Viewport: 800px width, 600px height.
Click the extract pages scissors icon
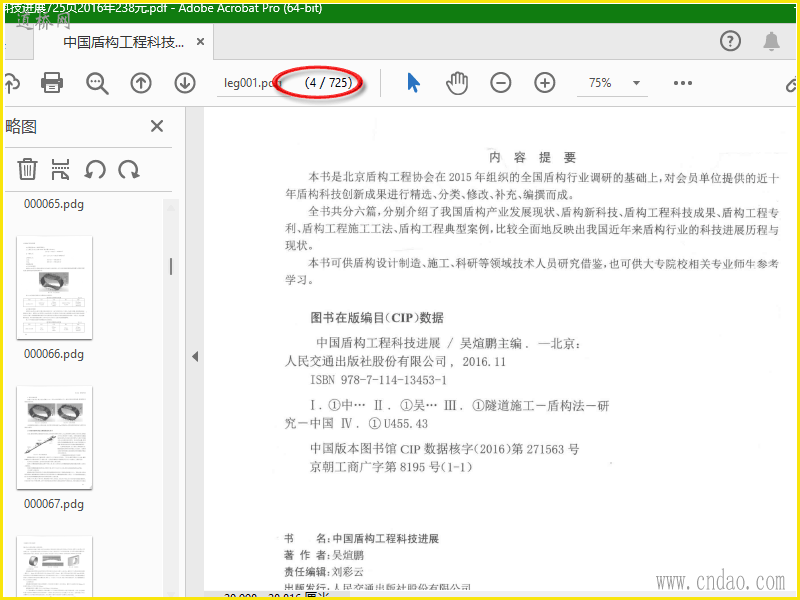60,169
